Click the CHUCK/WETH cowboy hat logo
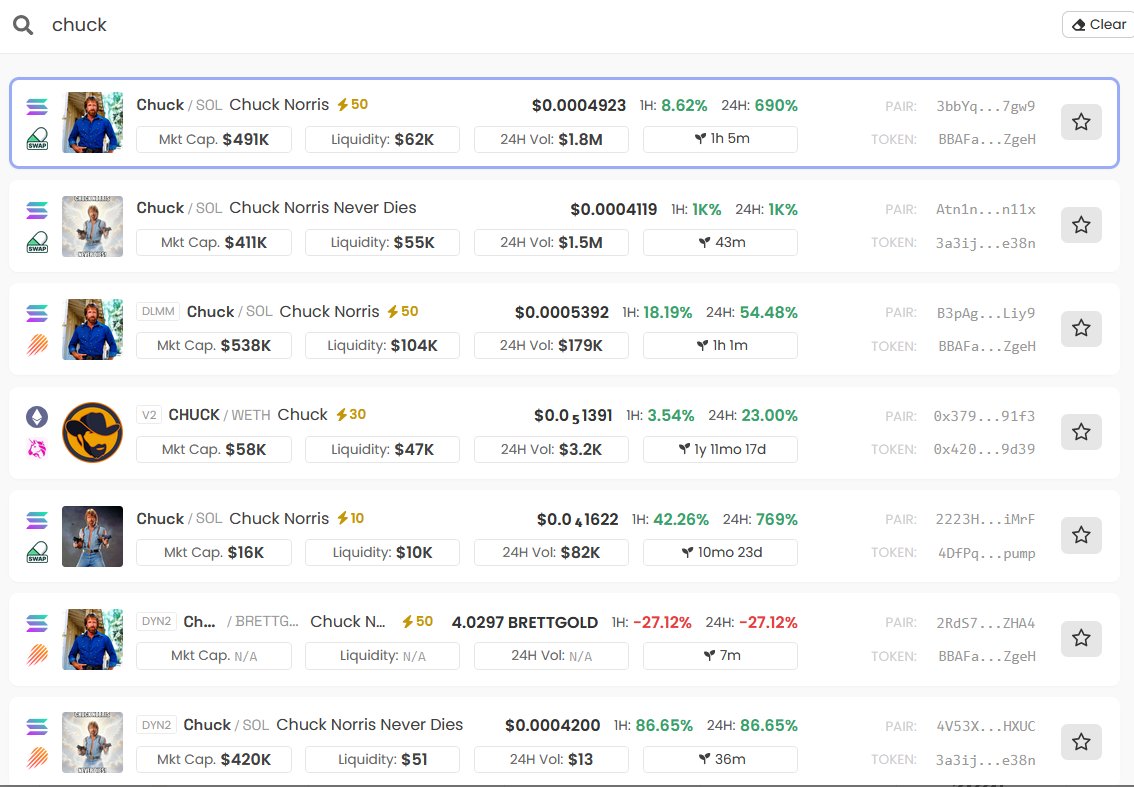1134x787 pixels. point(93,433)
